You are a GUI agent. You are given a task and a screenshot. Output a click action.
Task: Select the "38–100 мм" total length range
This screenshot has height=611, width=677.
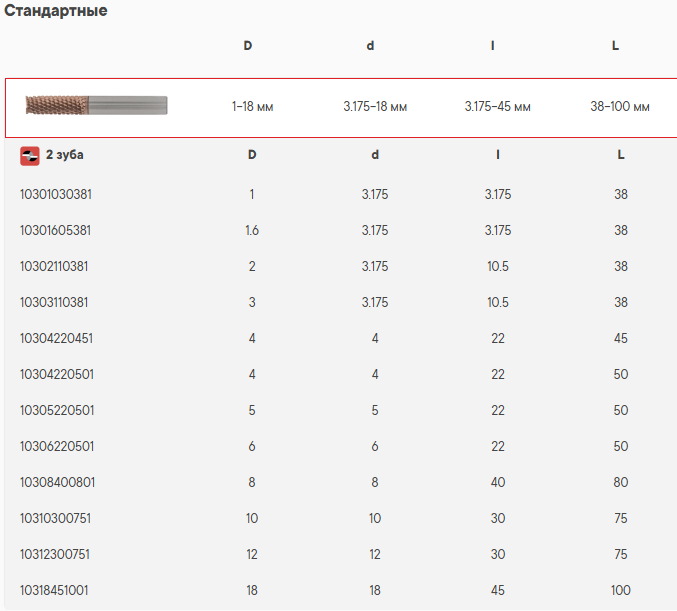click(620, 106)
